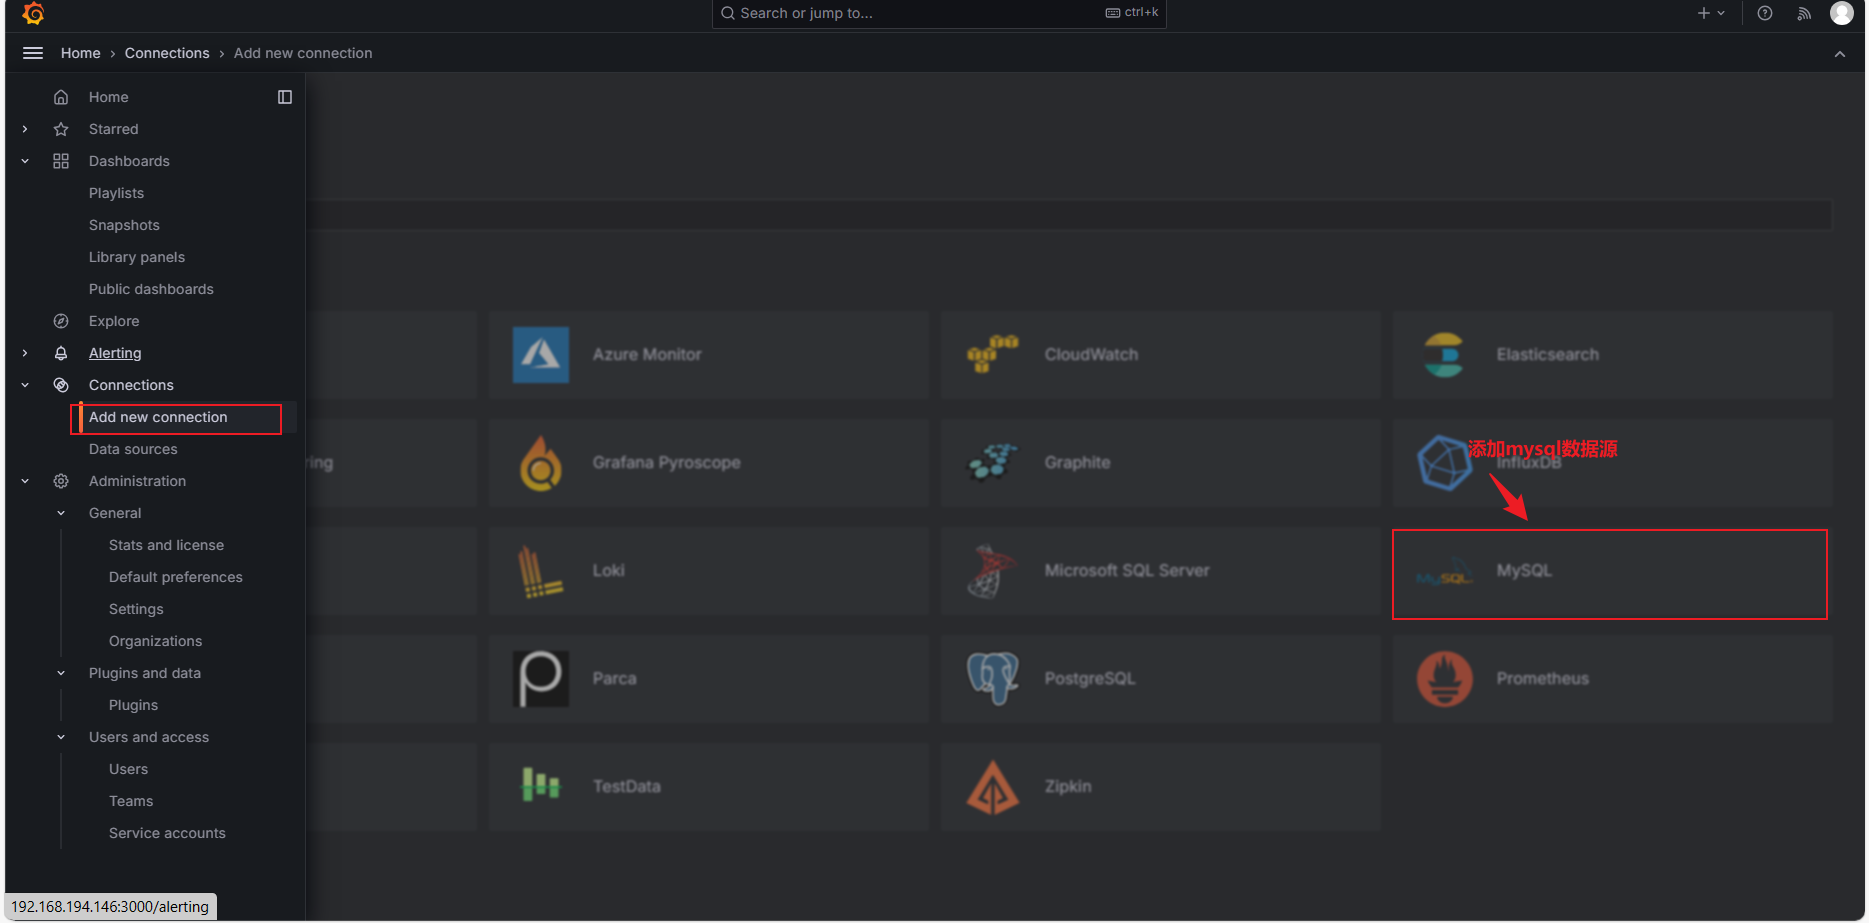Select Add new connection menu item
Image resolution: width=1869 pixels, height=923 pixels.
(158, 417)
